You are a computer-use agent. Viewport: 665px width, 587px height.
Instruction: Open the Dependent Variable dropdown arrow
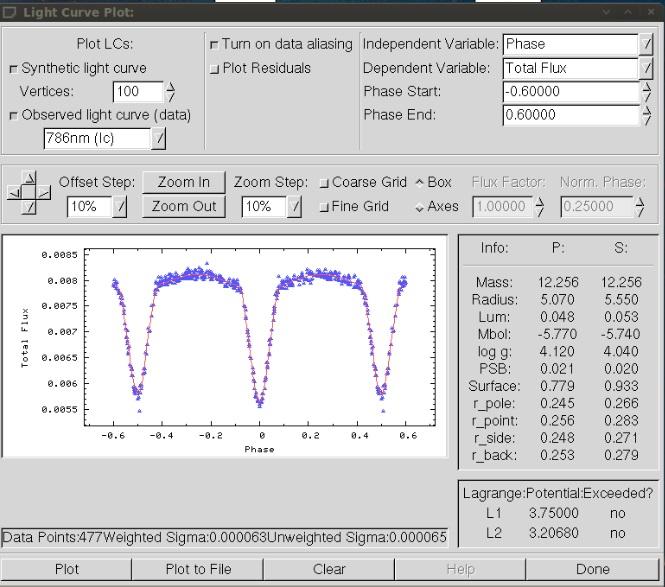tap(646, 68)
